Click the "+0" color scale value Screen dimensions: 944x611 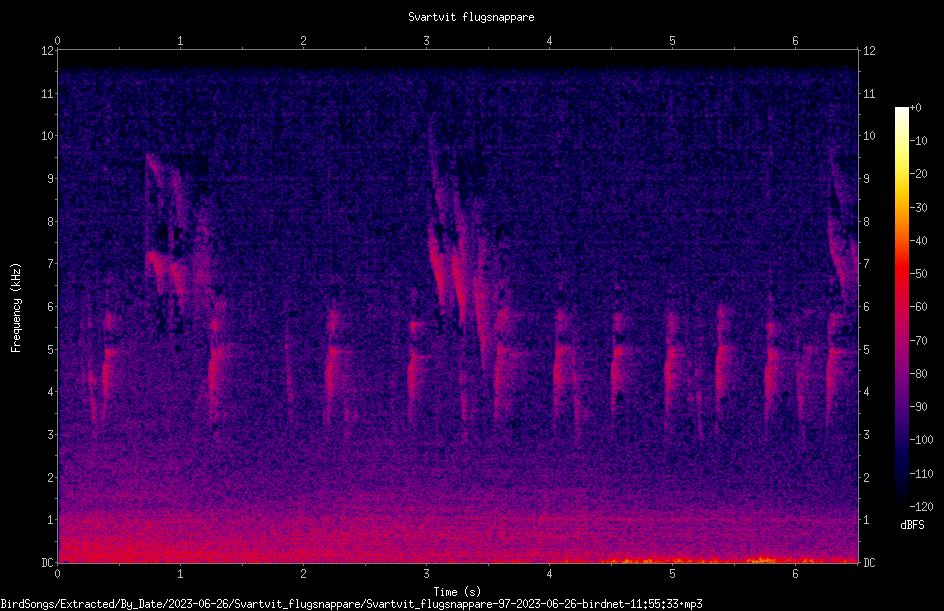(x=915, y=108)
